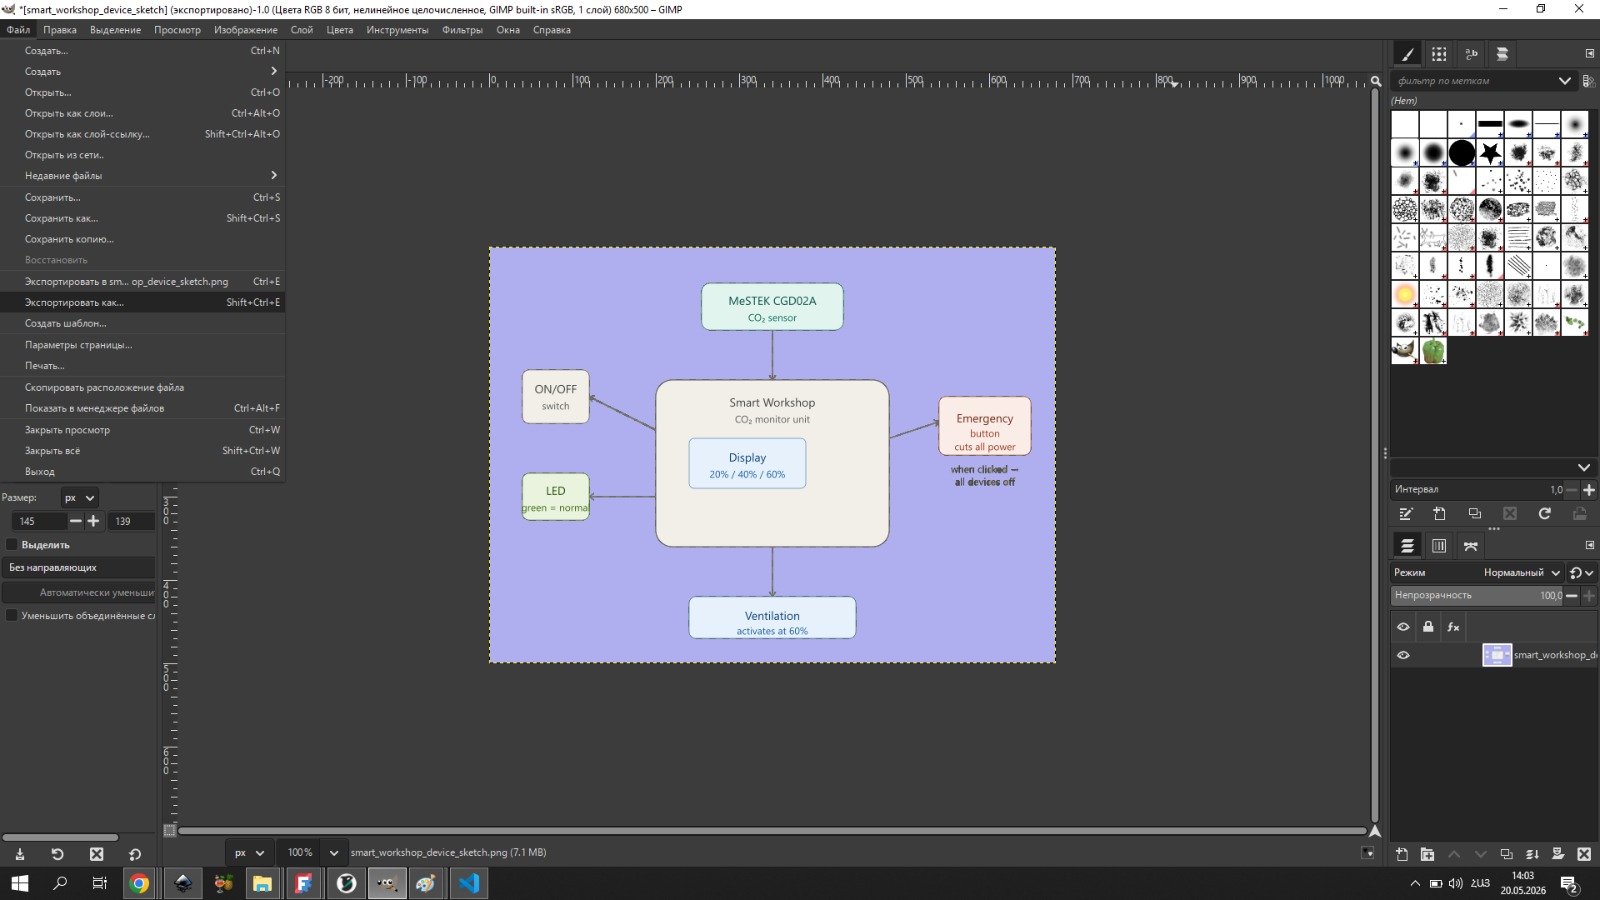The height and width of the screenshot is (900, 1600).
Task: Expand the Недавние файлы submenu
Action: pos(142,175)
